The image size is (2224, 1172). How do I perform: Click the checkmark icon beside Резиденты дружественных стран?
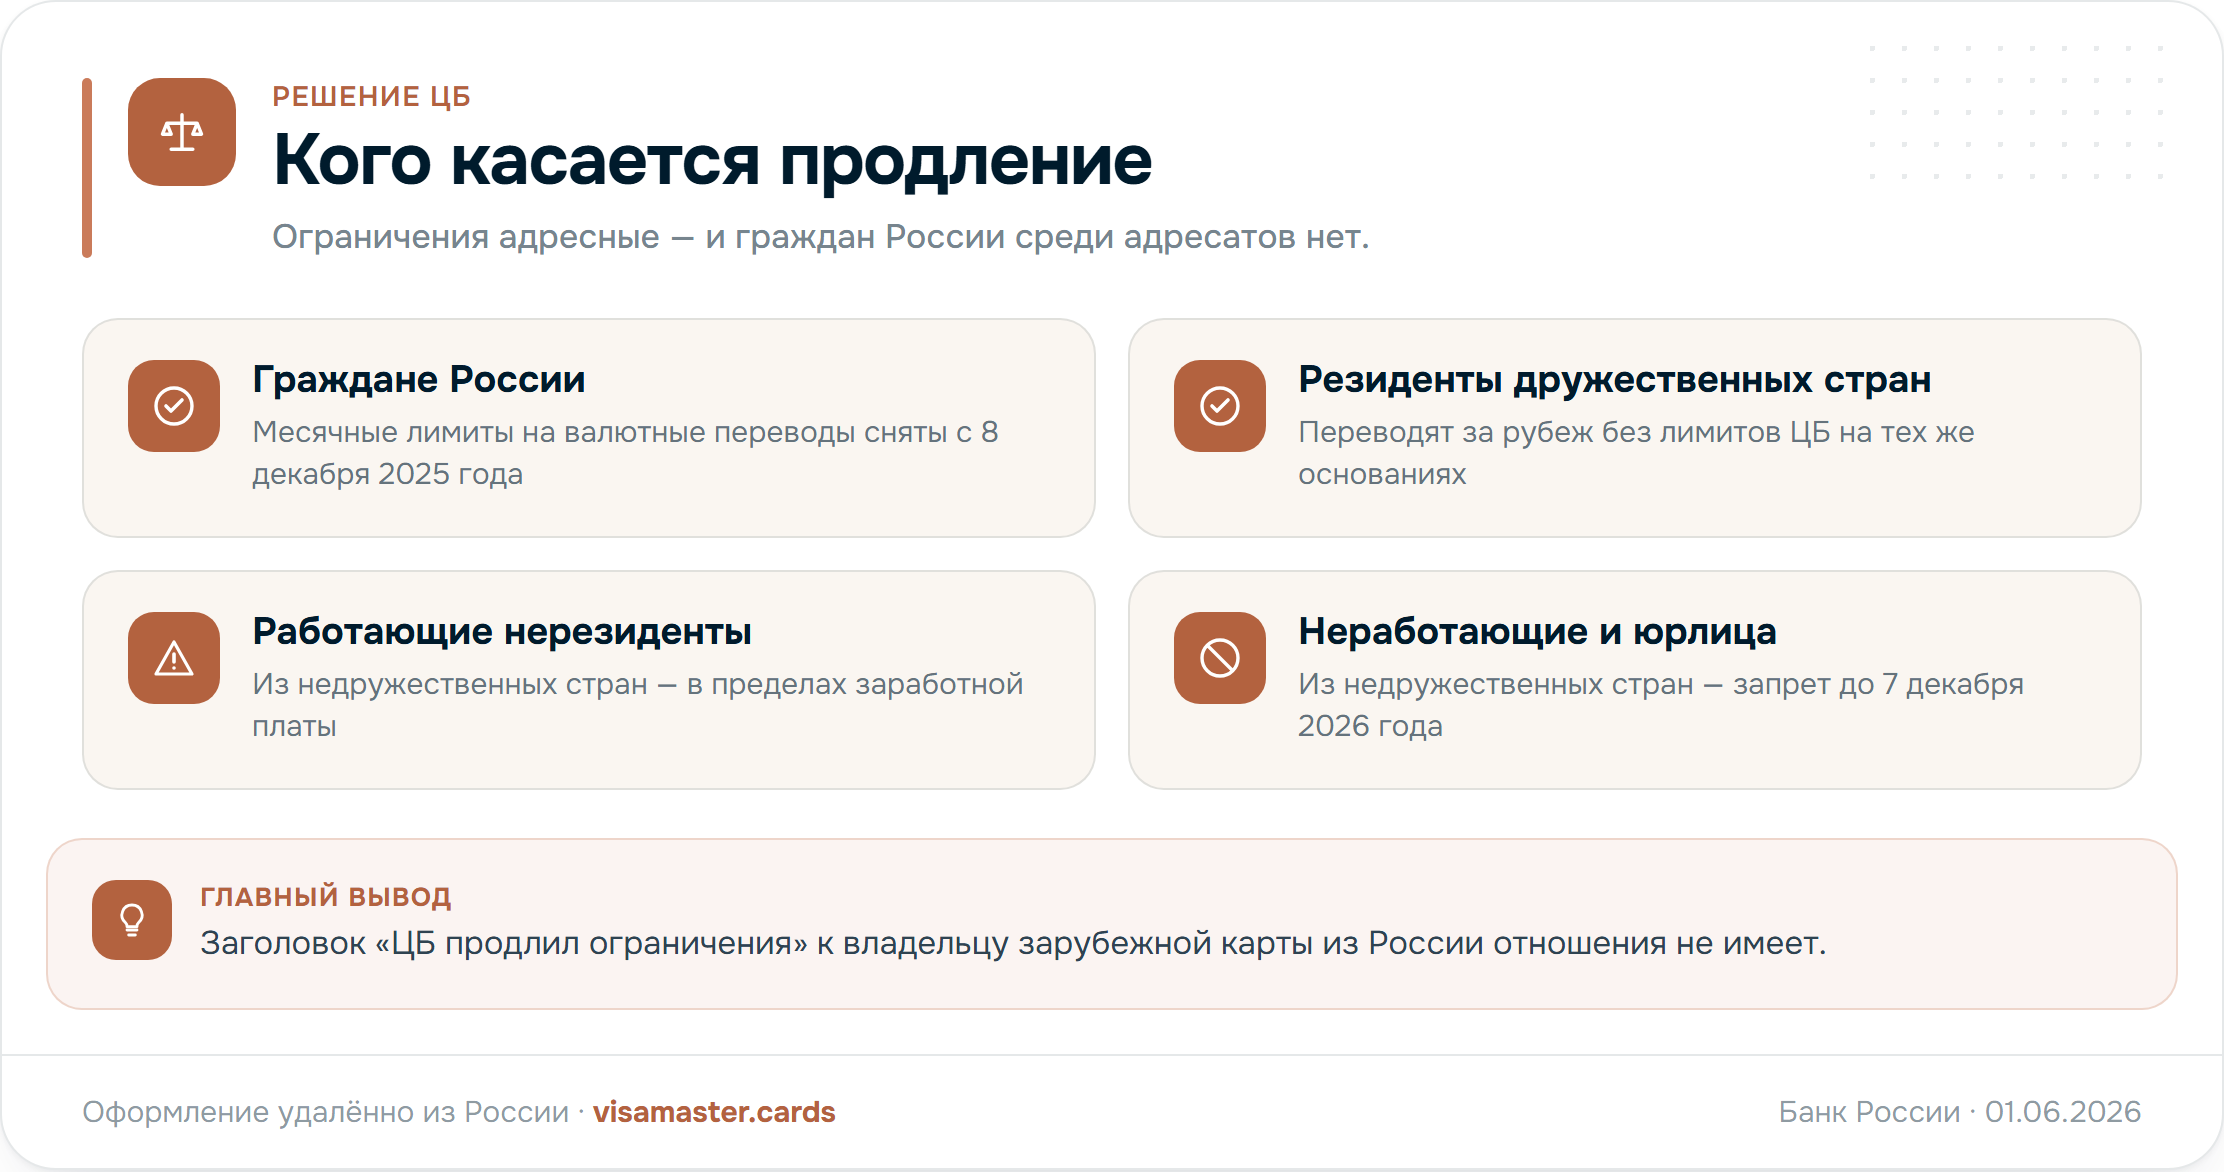pyautogui.click(x=1220, y=406)
